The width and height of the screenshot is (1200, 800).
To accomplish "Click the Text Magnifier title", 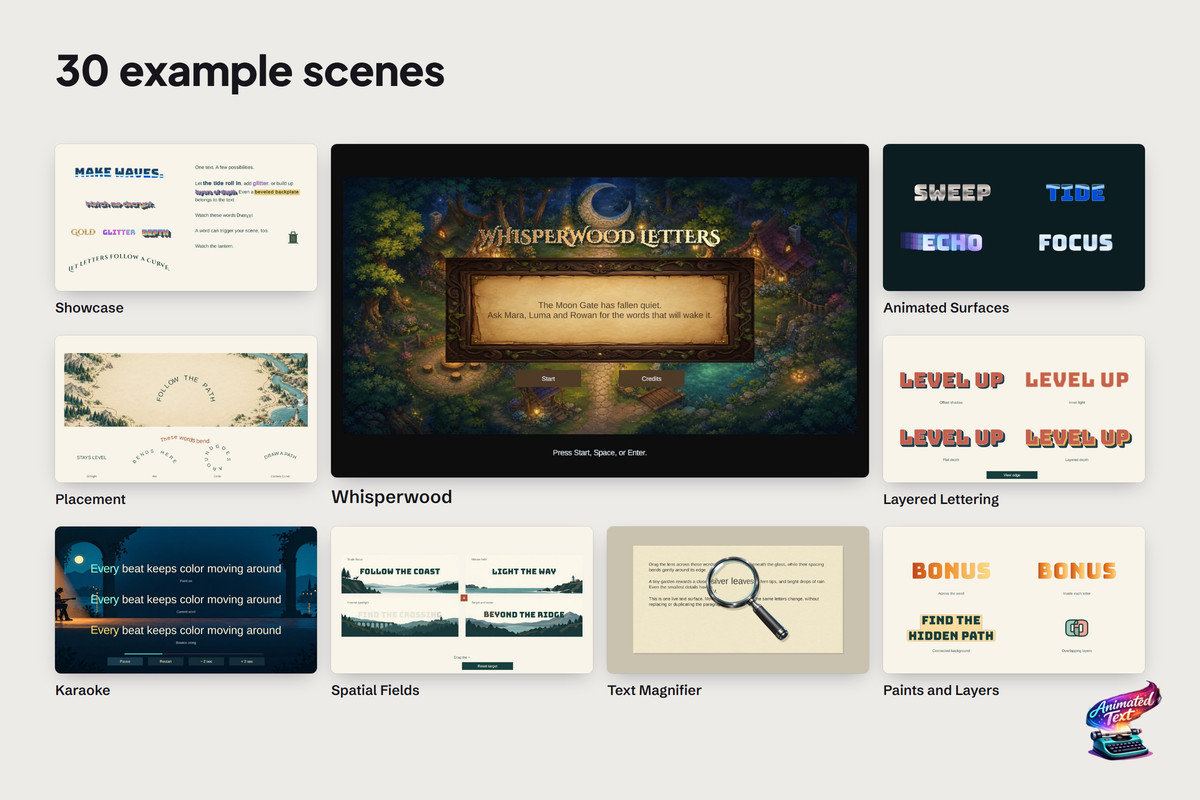I will (x=655, y=690).
